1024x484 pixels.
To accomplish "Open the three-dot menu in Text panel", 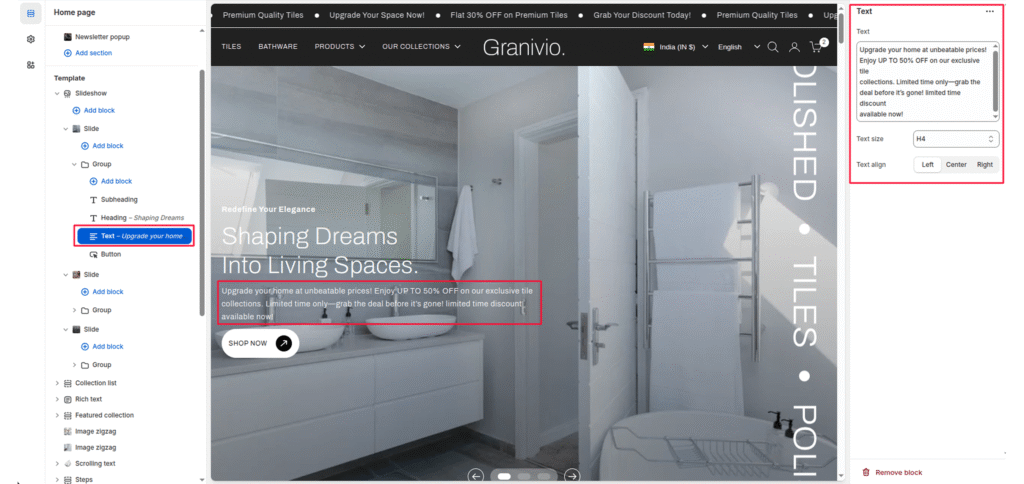I will pos(990,11).
